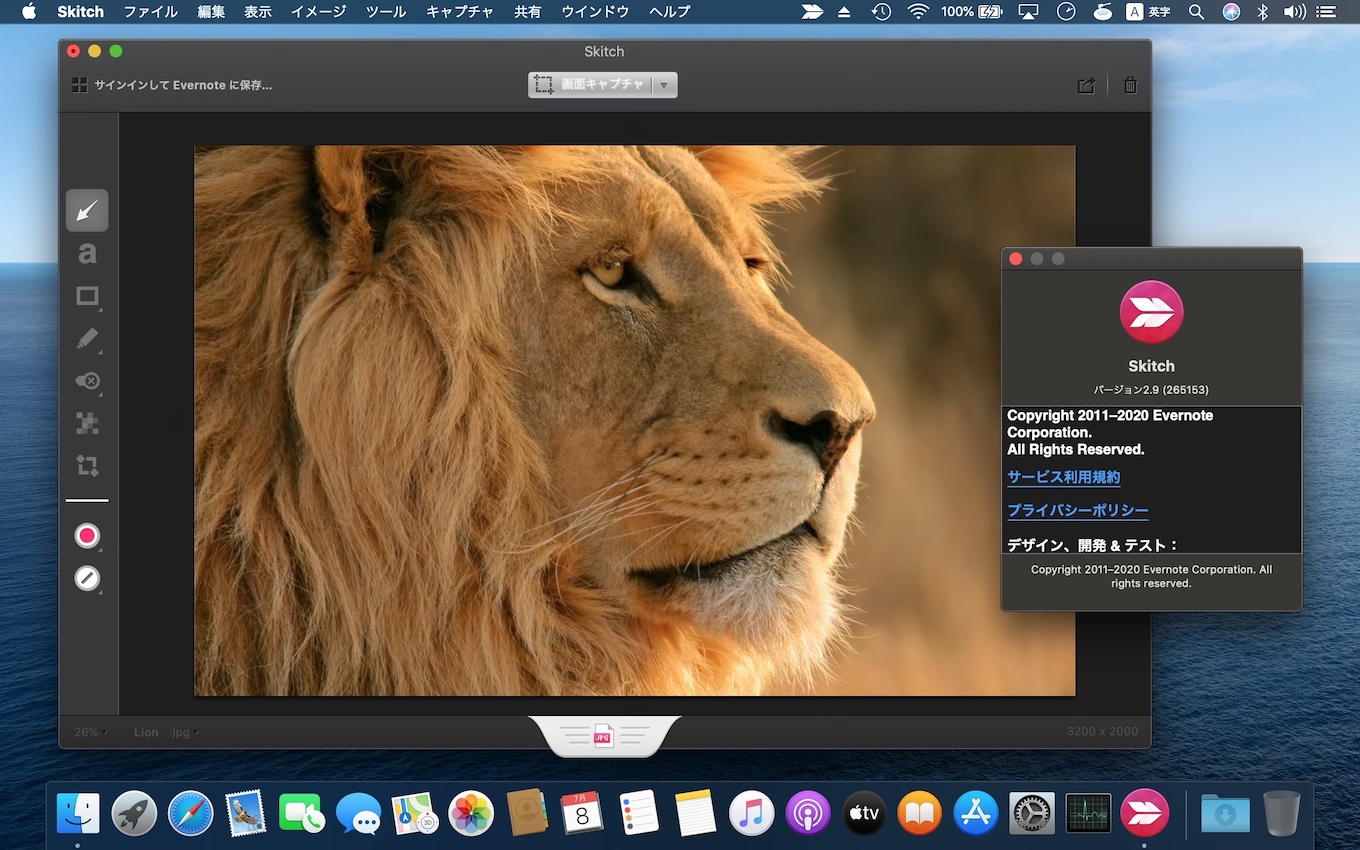This screenshot has width=1360, height=850.
Task: Open the App Store from the Dock
Action: (976, 813)
